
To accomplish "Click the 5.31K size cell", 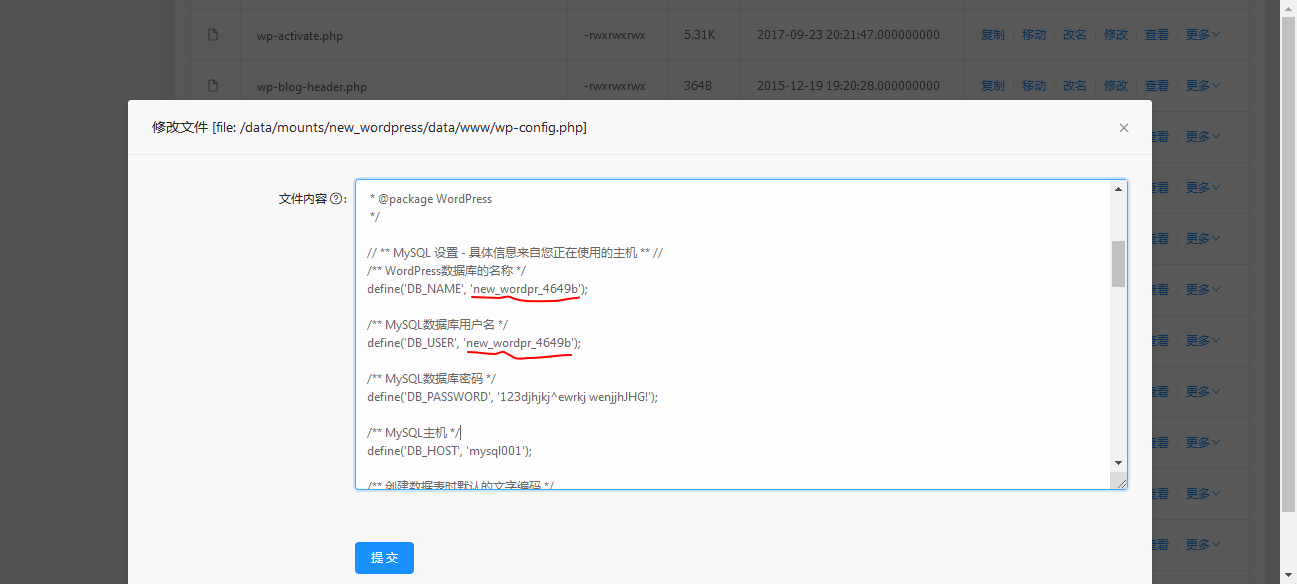I will coord(699,35).
